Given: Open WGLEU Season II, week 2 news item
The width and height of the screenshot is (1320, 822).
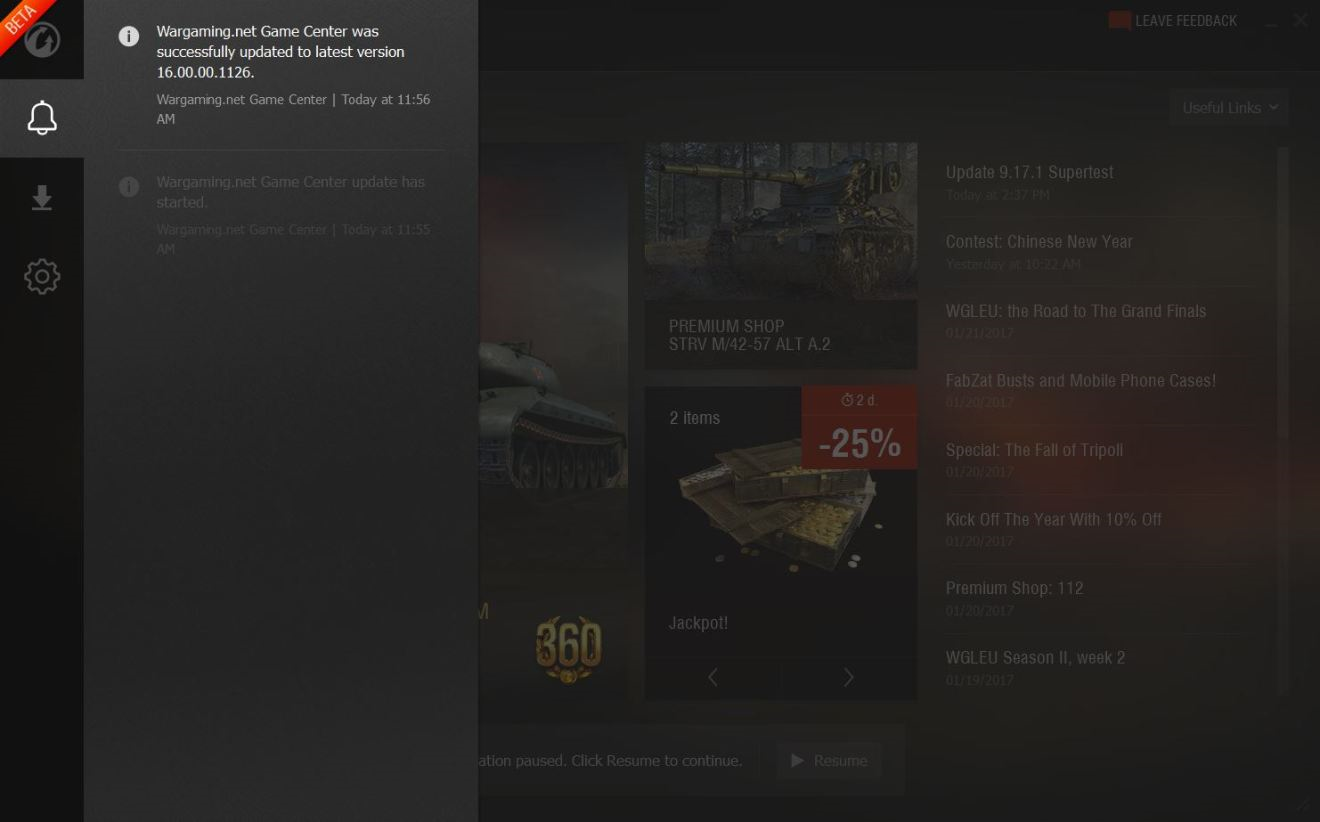Looking at the screenshot, I should [x=1035, y=658].
